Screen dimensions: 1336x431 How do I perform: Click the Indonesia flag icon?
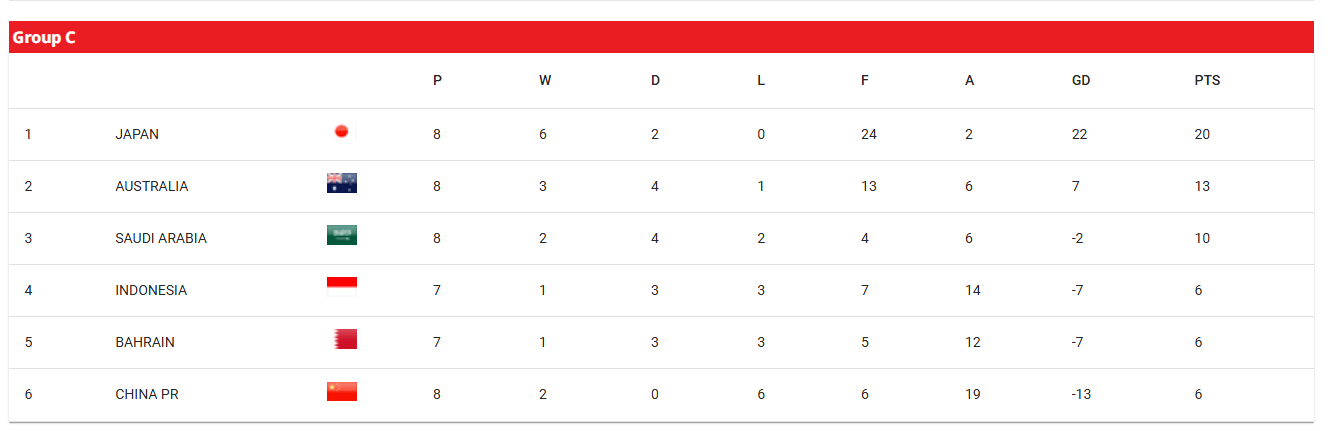tap(341, 288)
